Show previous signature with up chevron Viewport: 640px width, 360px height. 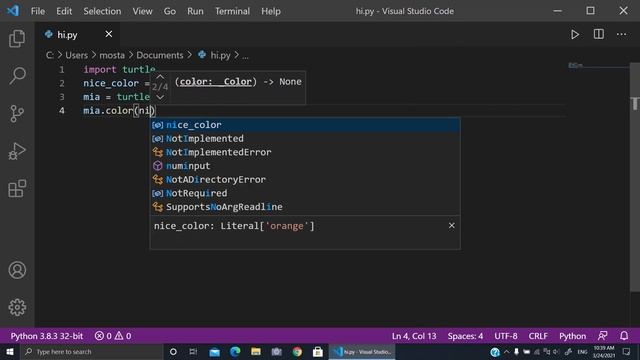(160, 77)
